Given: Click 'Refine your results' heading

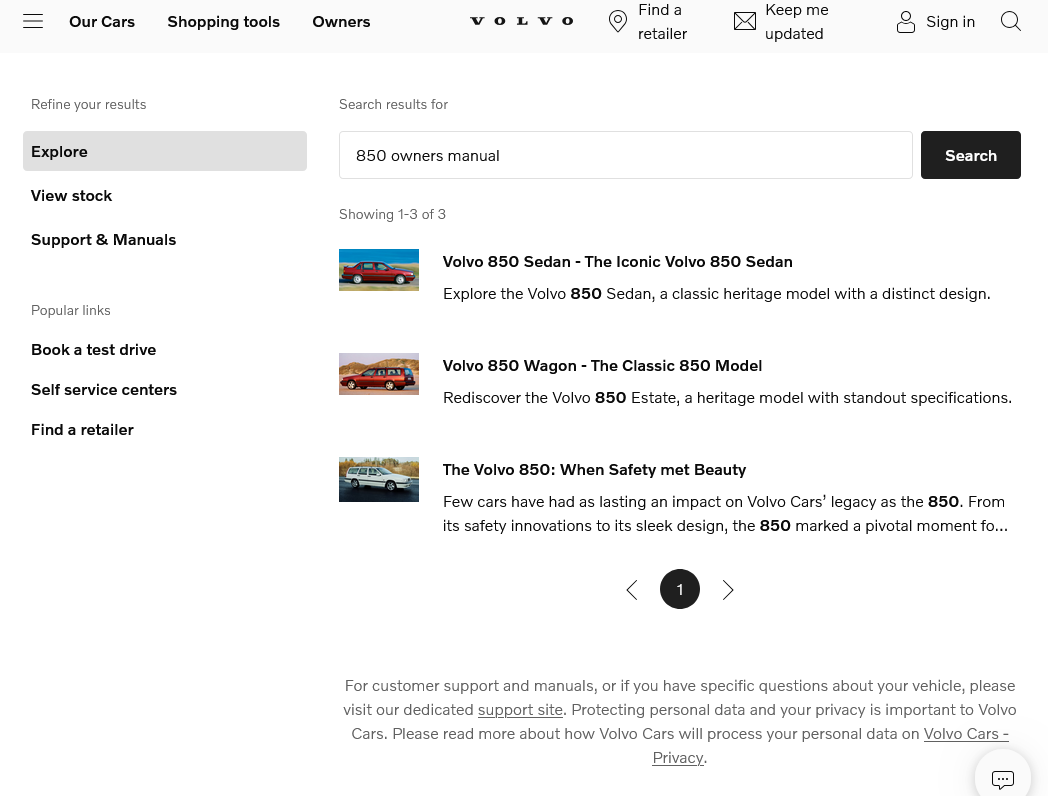Looking at the screenshot, I should (88, 104).
